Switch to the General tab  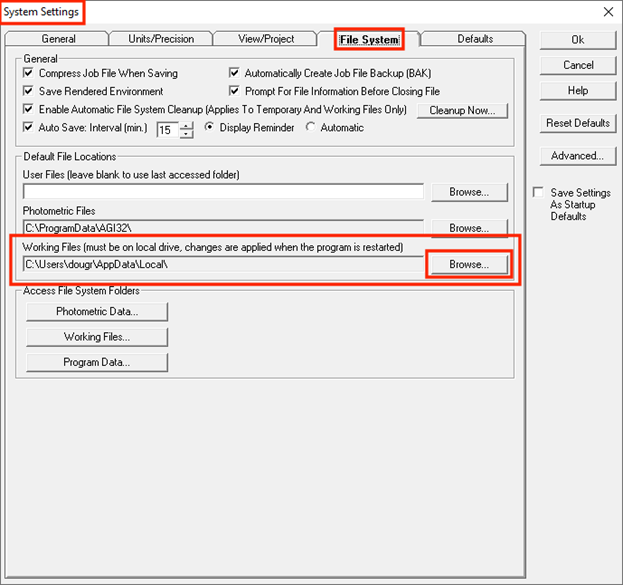point(58,39)
